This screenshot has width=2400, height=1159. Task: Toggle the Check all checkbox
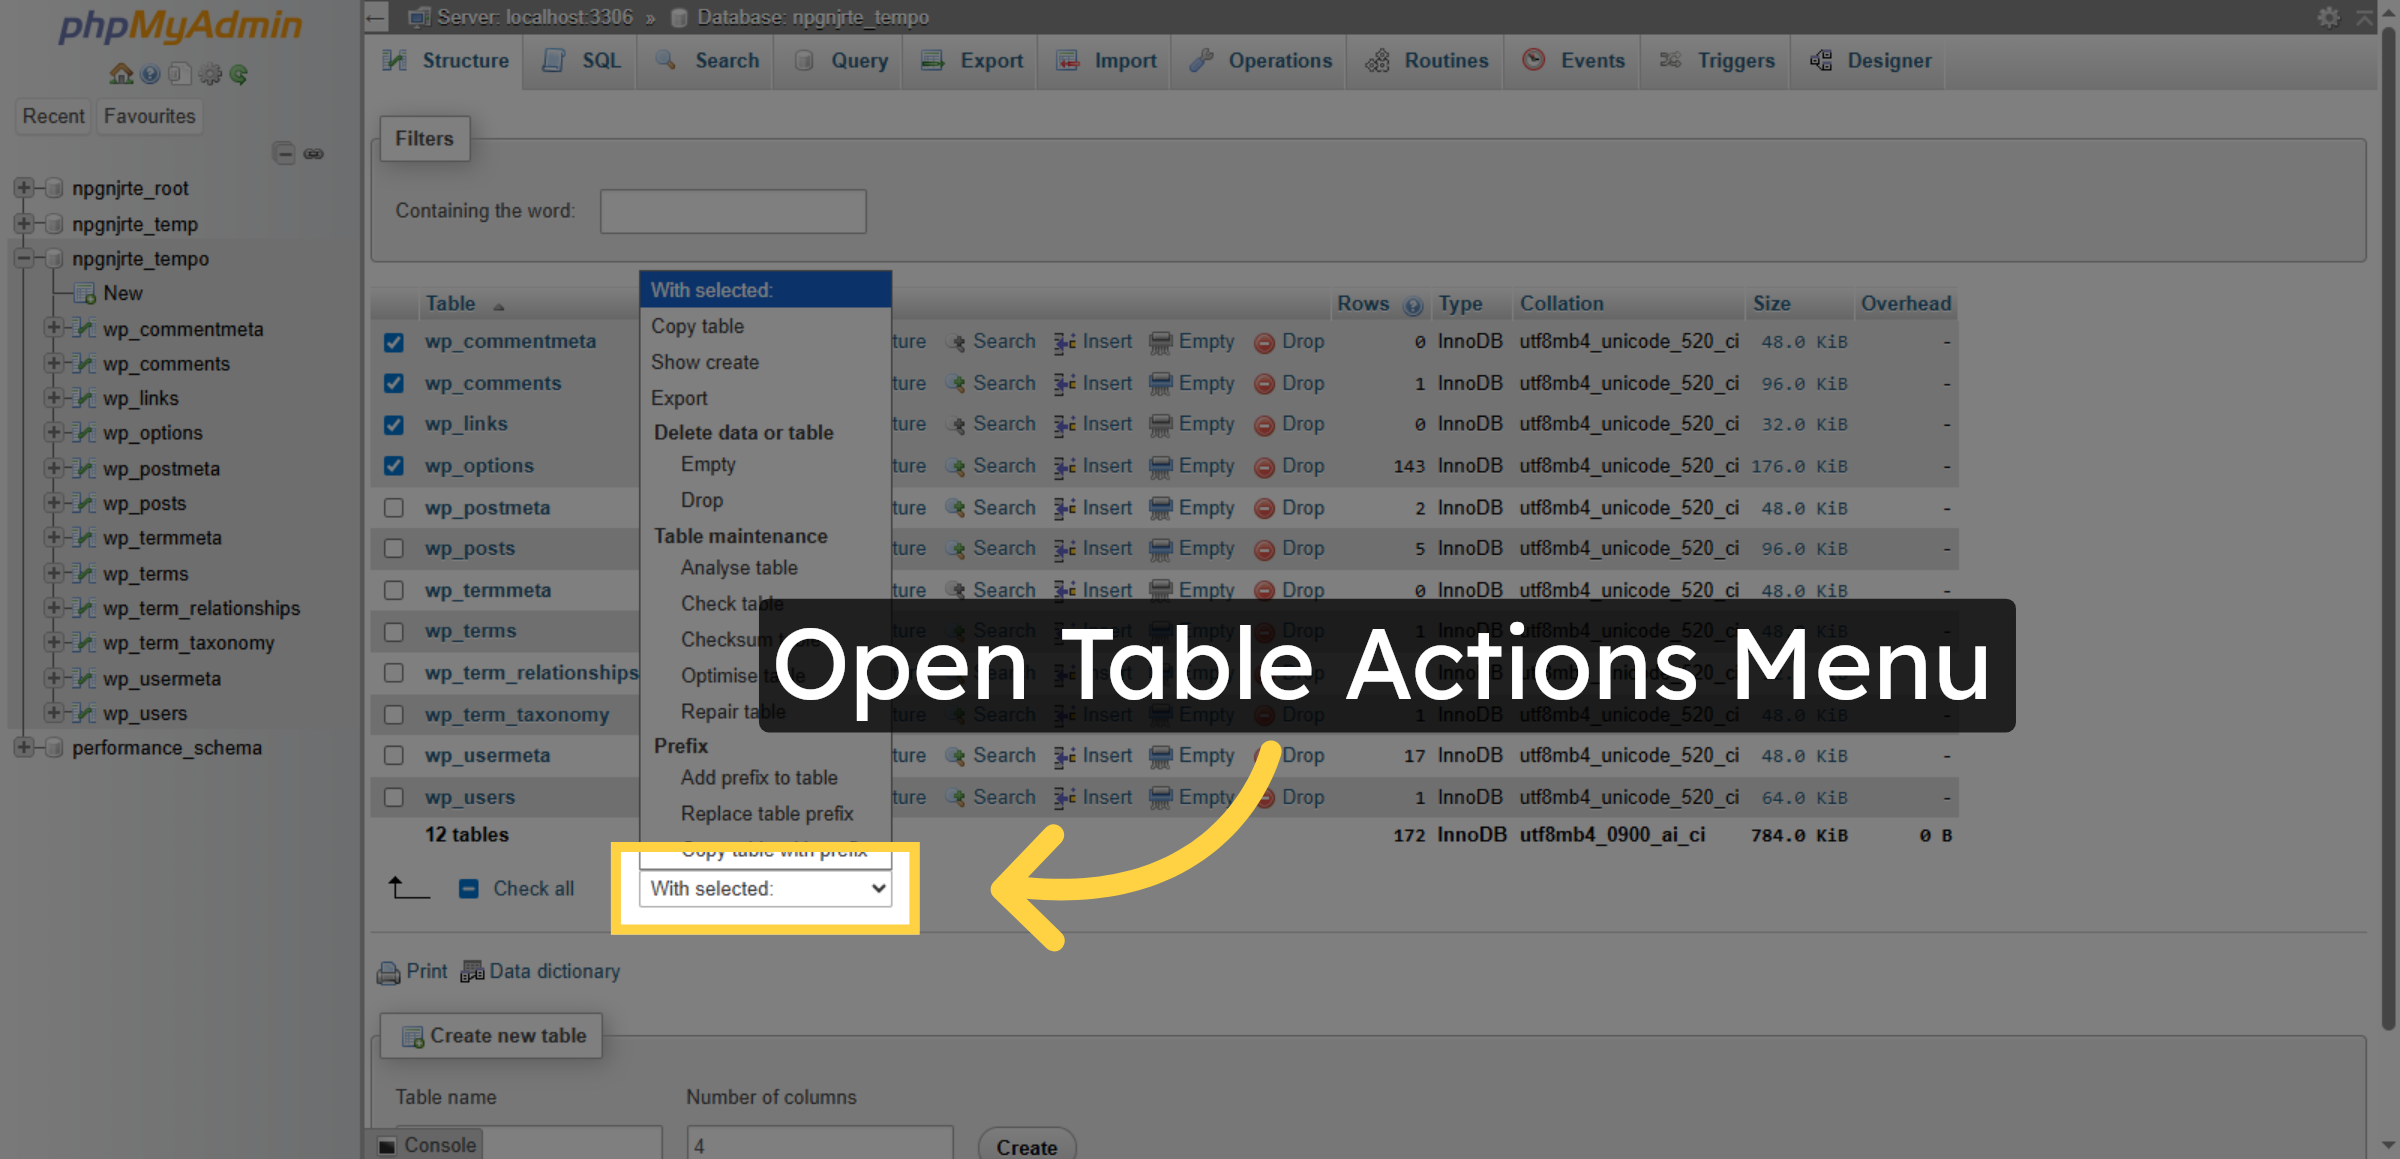pyautogui.click(x=469, y=888)
